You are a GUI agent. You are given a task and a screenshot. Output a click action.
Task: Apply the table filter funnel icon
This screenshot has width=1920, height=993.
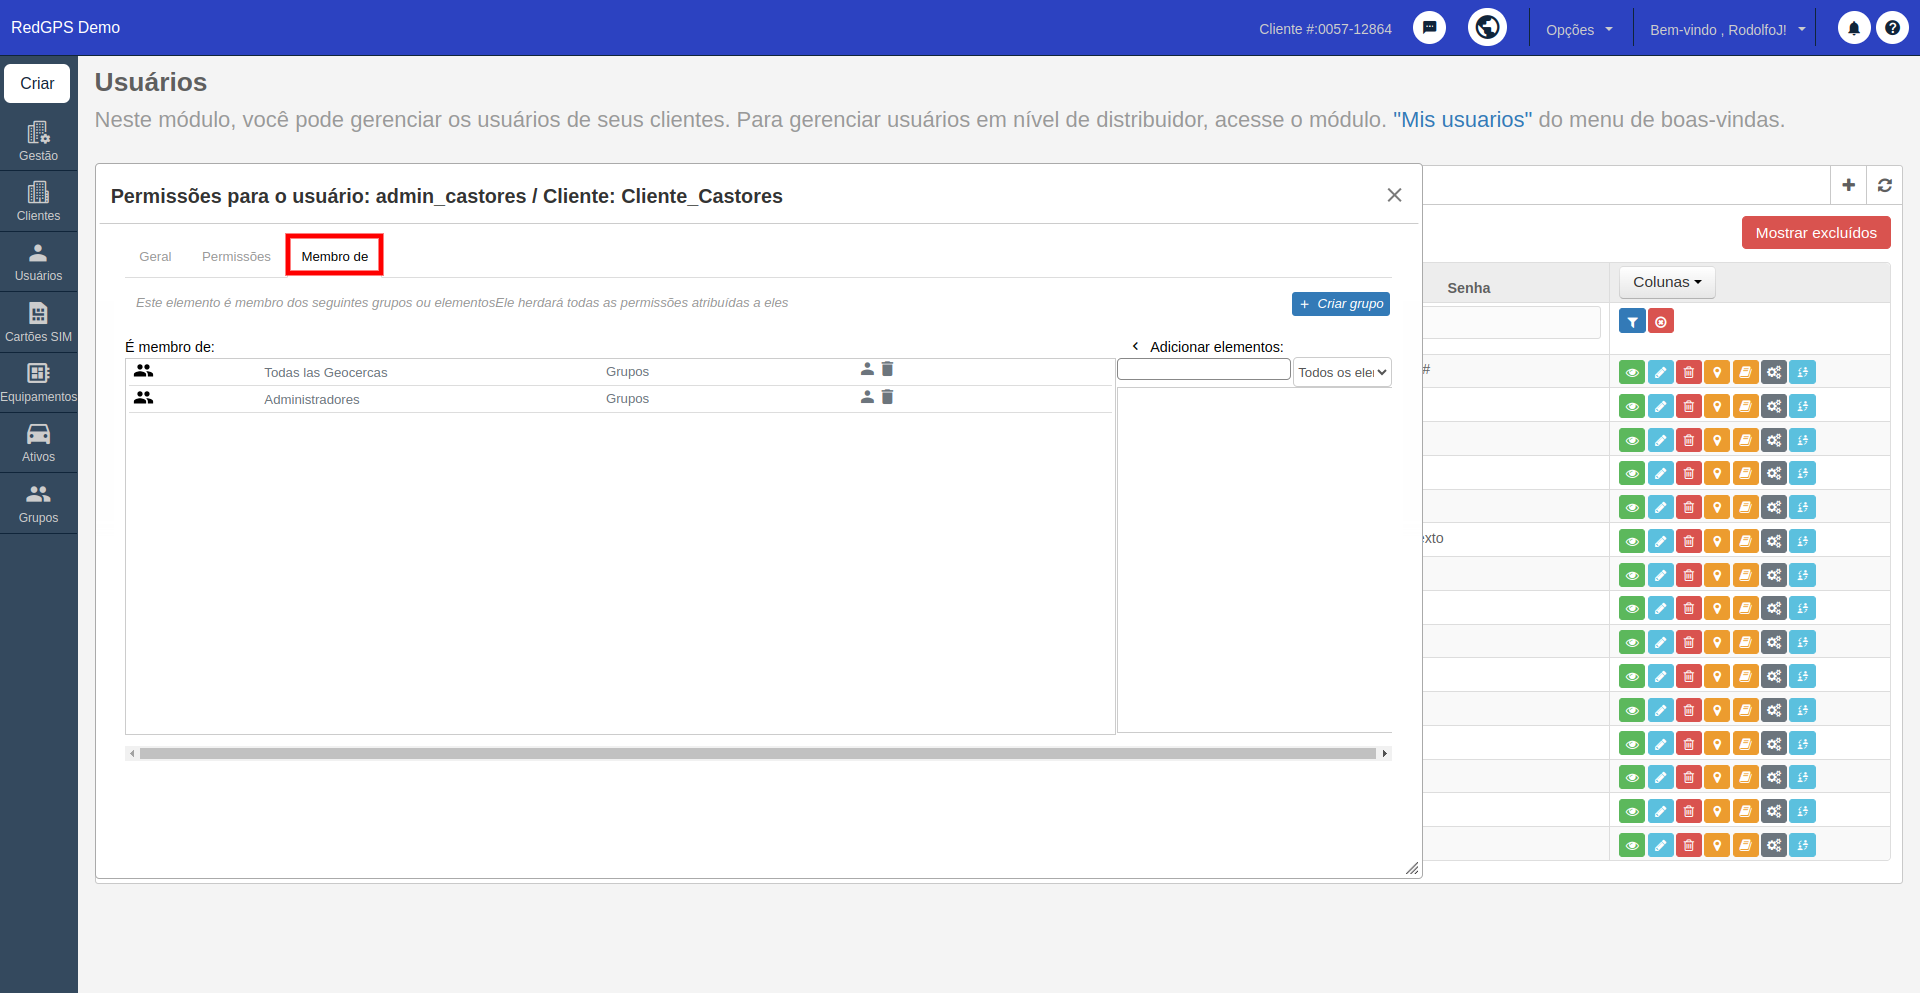[x=1632, y=321]
